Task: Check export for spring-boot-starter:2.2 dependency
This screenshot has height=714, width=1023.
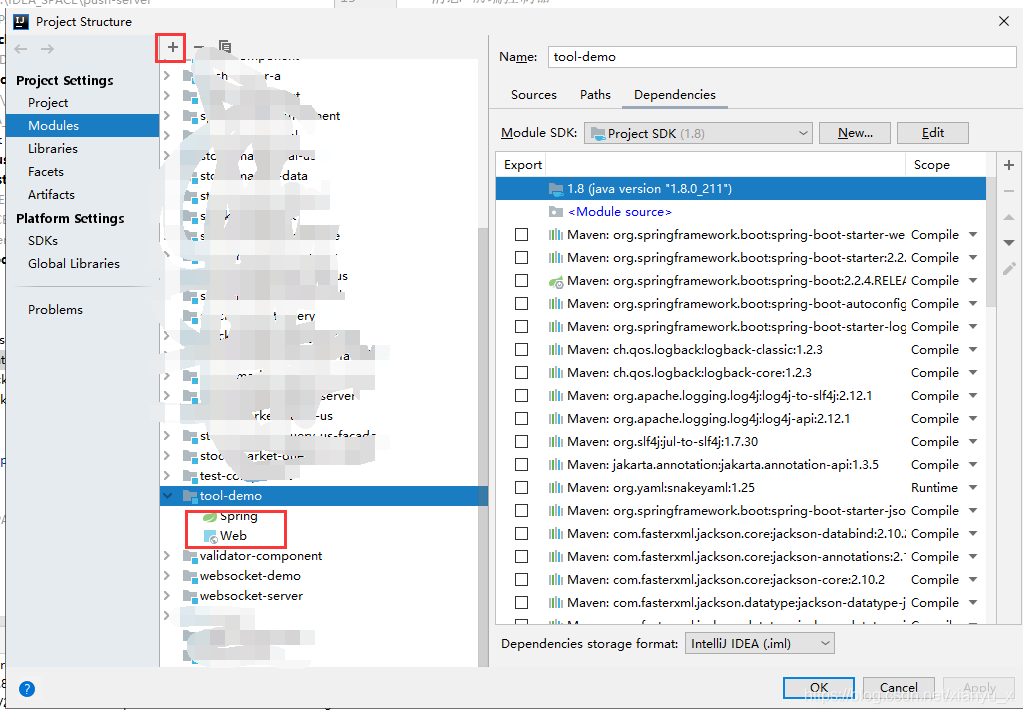Action: (521, 258)
